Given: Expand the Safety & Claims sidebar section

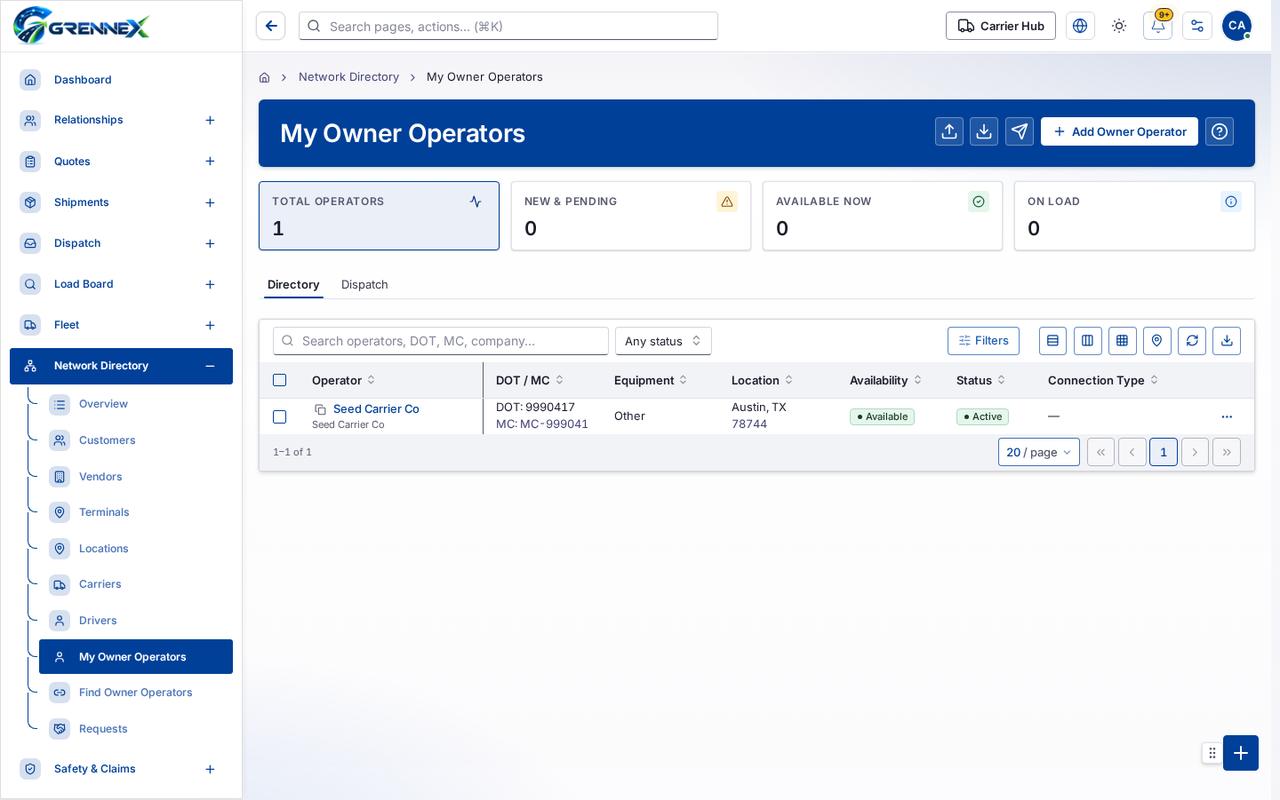Looking at the screenshot, I should [x=210, y=769].
